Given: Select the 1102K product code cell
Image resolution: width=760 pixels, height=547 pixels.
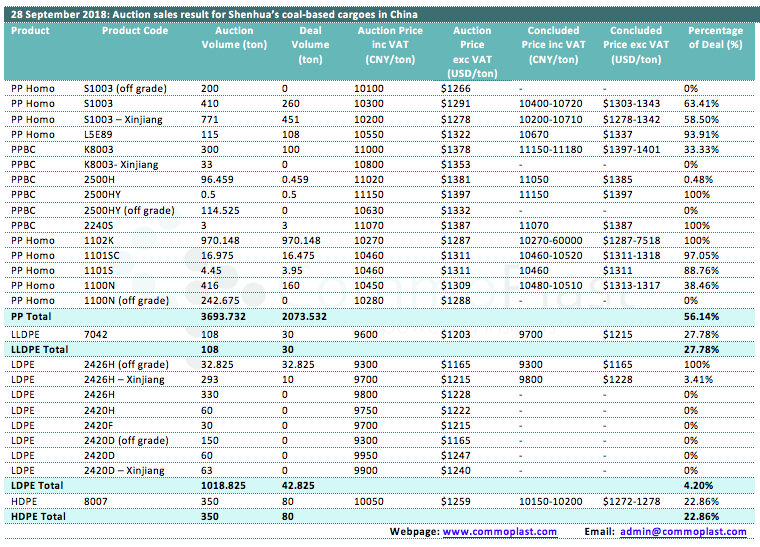Looking at the screenshot, I should (x=99, y=240).
